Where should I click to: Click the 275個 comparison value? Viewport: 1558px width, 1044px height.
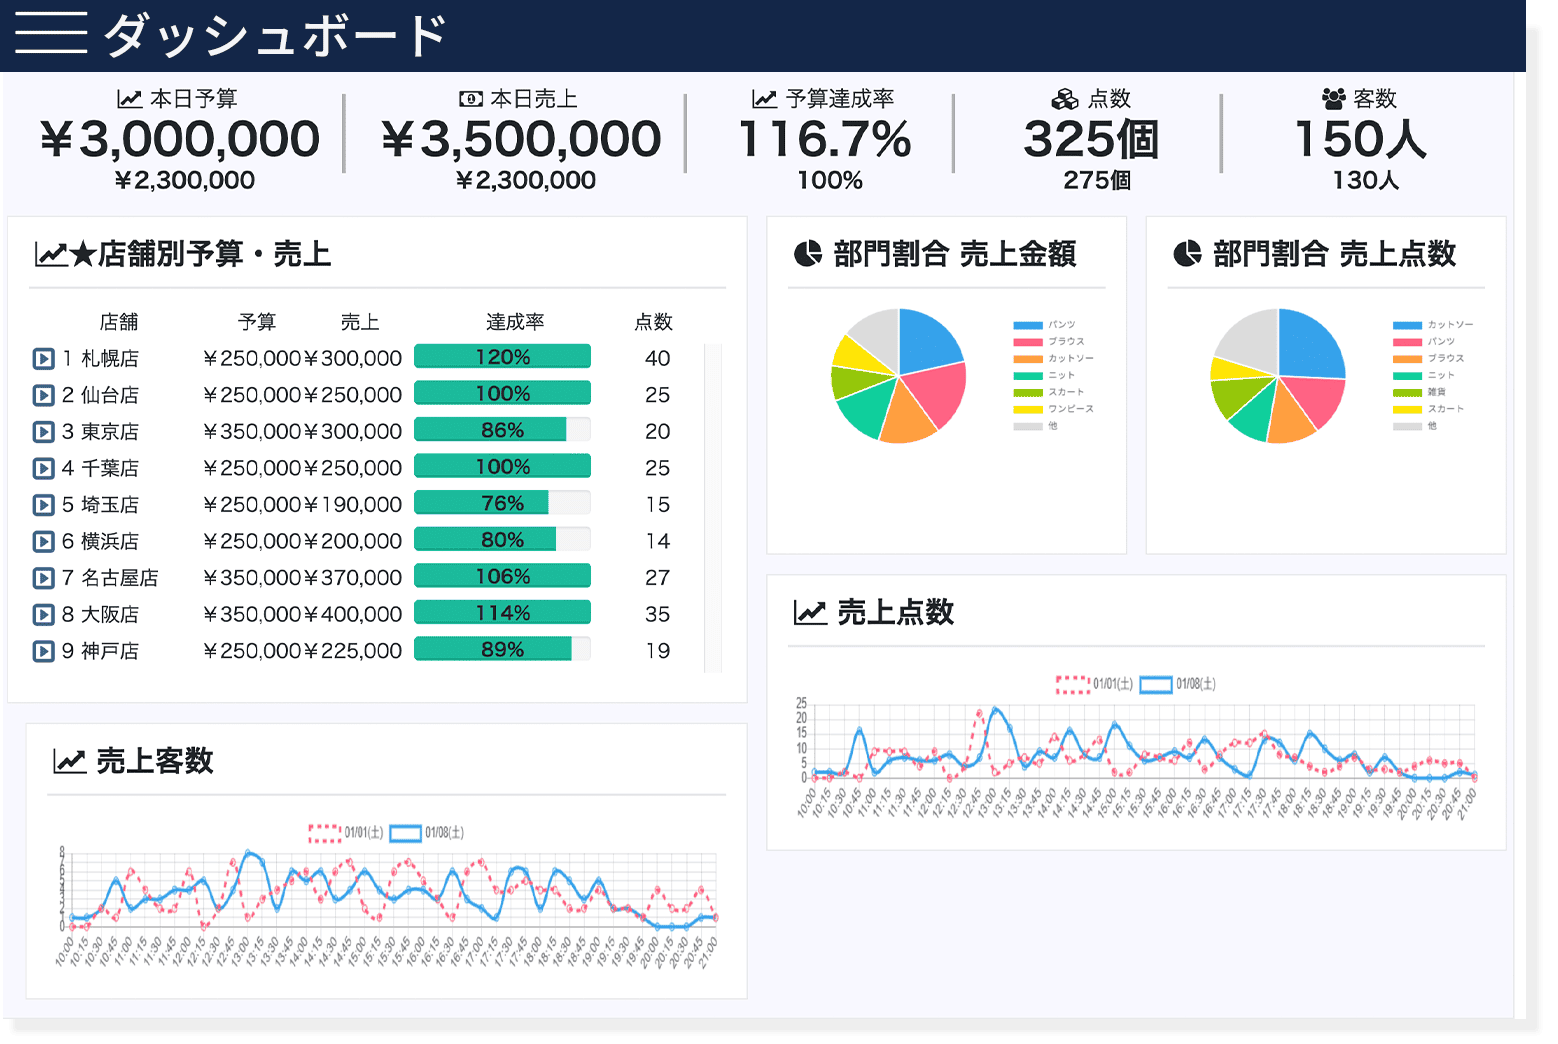pos(1097,181)
